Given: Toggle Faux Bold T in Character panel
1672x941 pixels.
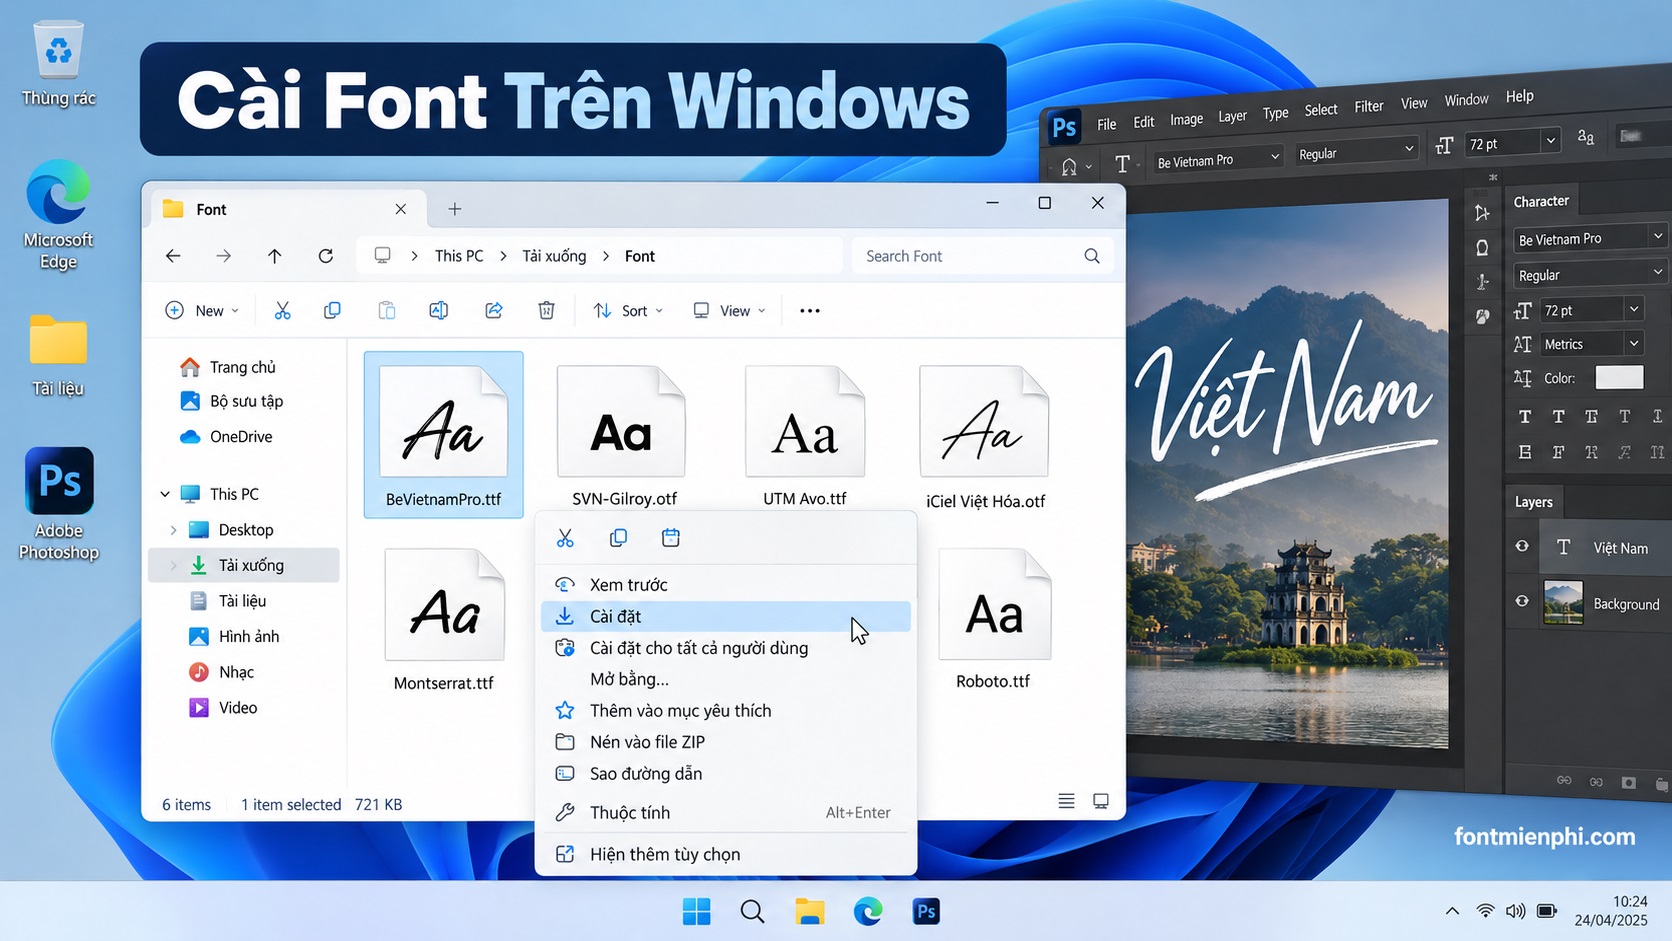Looking at the screenshot, I should tap(1525, 416).
